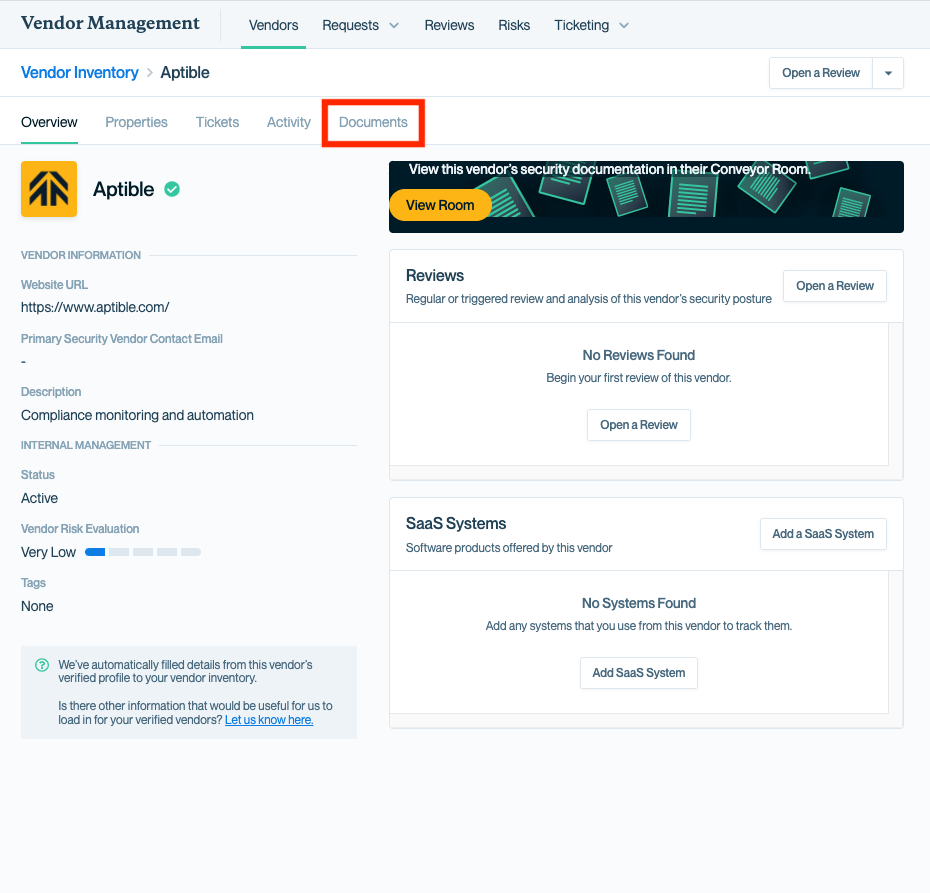930x893 pixels.
Task: Click the Conveyor Room banner image
Action: coord(646,197)
